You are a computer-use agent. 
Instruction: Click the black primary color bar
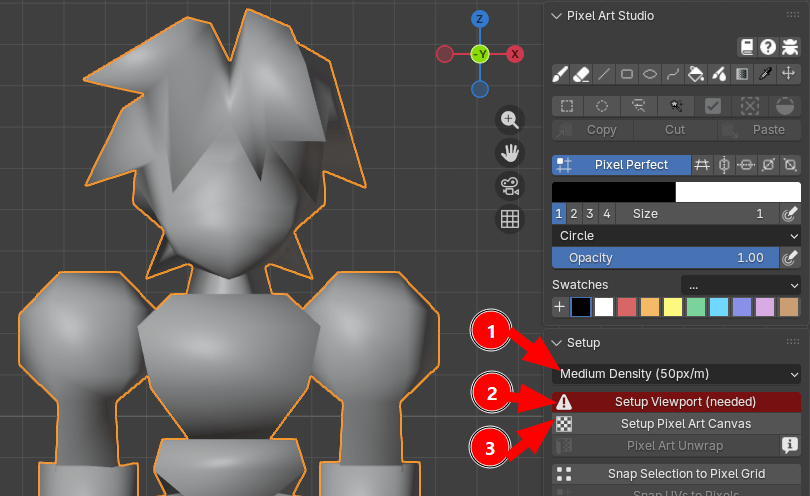pos(614,192)
